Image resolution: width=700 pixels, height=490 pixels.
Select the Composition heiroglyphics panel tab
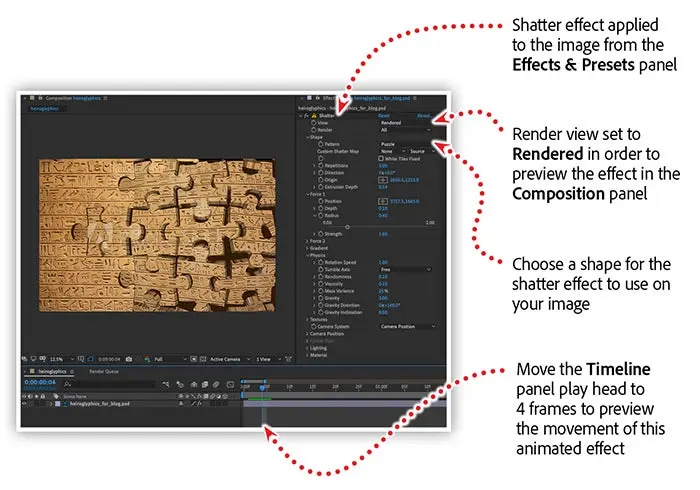pos(73,98)
